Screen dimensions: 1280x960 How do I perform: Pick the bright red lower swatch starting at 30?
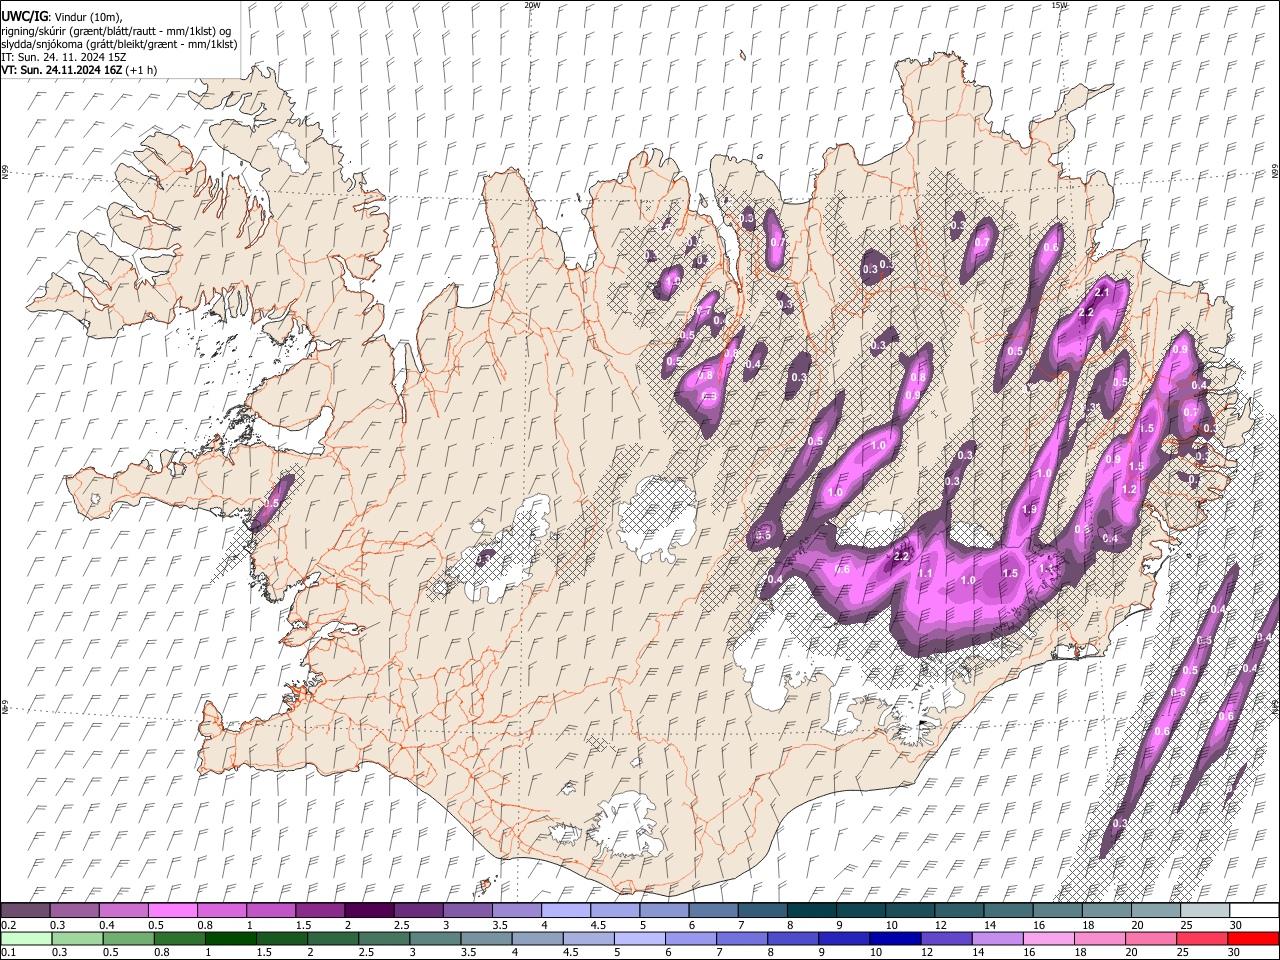(1254, 938)
